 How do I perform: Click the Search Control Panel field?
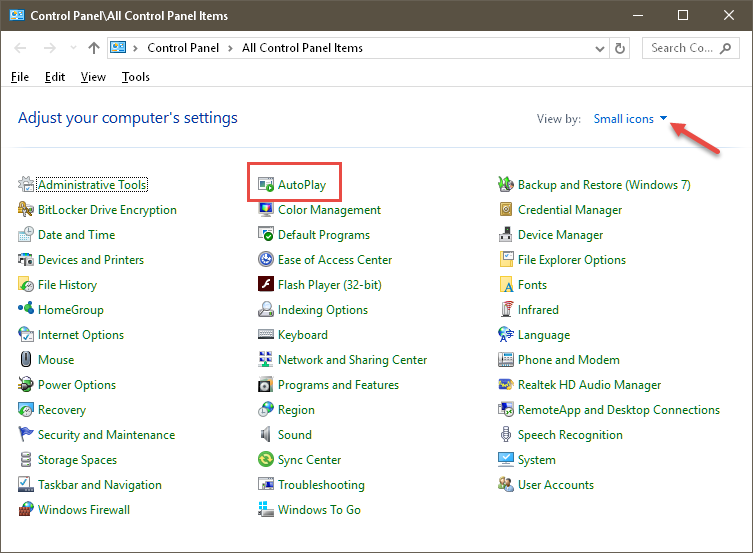(691, 48)
